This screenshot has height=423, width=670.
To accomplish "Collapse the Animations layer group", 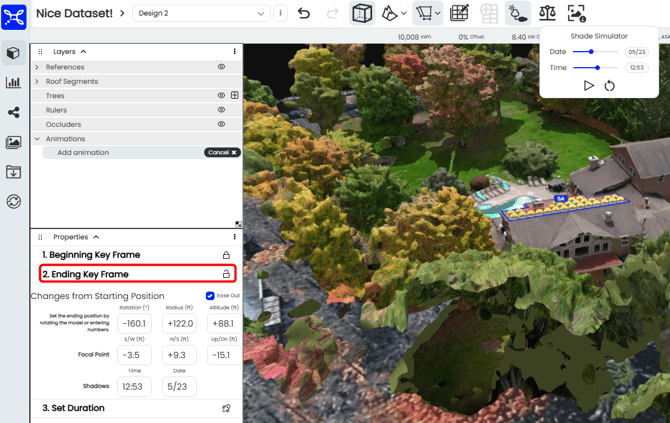I will pos(37,139).
